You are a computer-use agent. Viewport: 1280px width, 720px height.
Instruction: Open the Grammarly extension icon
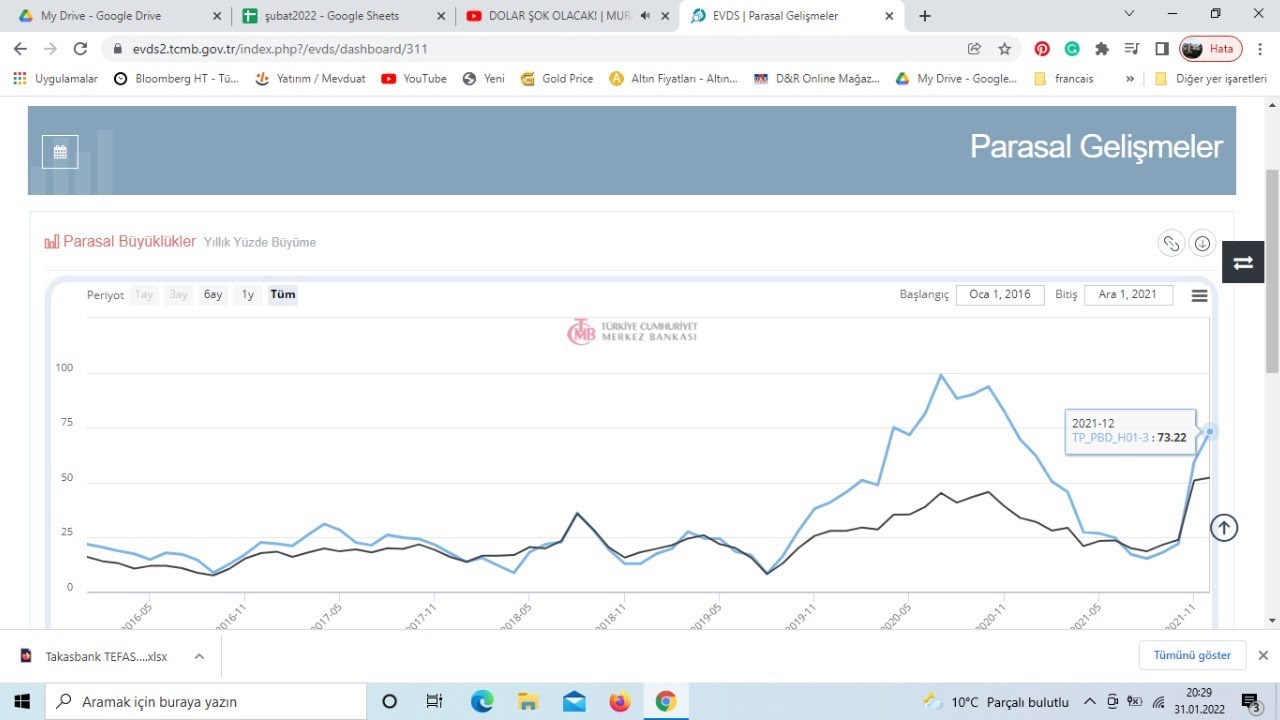[1072, 48]
